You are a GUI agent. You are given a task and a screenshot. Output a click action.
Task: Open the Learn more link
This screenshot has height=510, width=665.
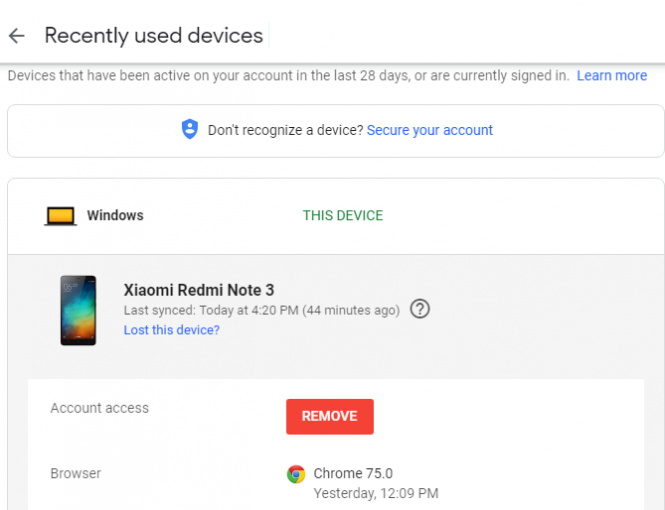[x=611, y=76]
